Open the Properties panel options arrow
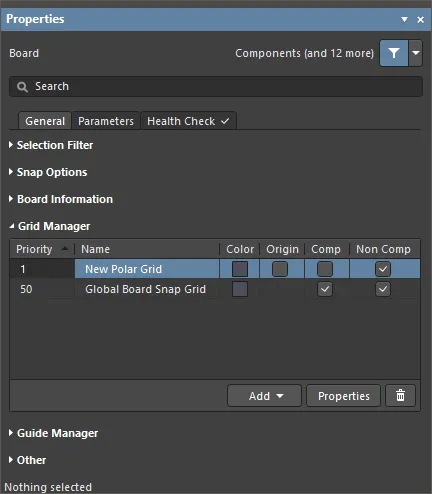Image resolution: width=432 pixels, height=494 pixels. tap(404, 20)
